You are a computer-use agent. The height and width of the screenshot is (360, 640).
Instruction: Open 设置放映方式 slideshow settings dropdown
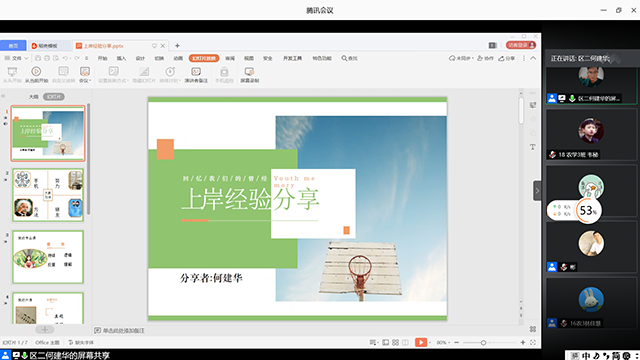point(113,75)
